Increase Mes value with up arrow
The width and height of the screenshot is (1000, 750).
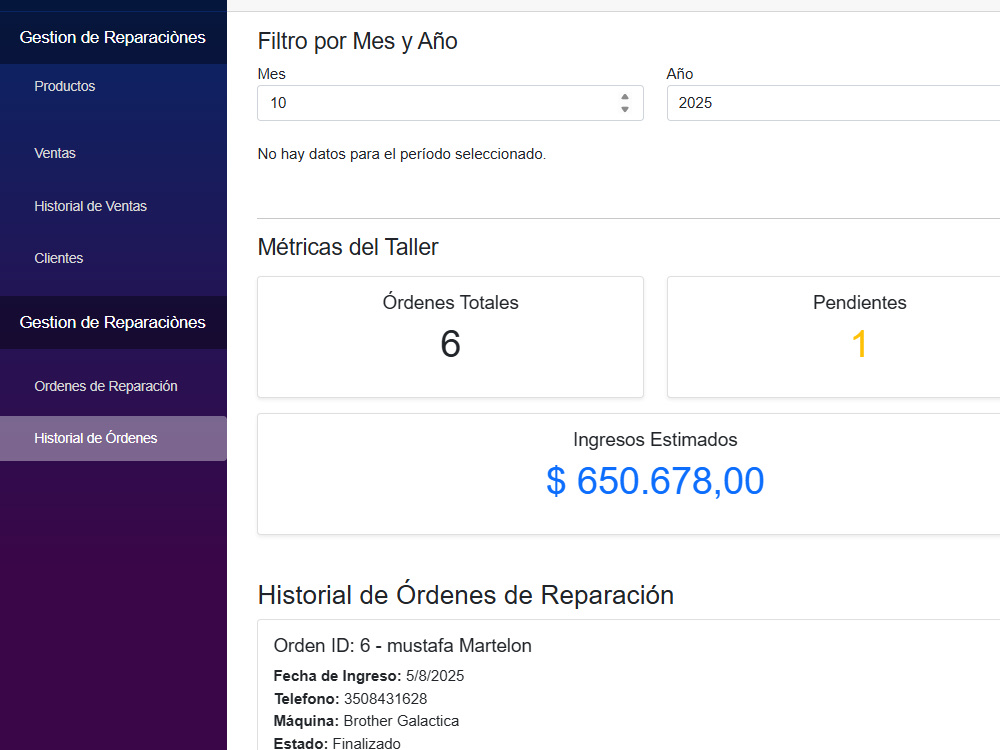coord(625,97)
